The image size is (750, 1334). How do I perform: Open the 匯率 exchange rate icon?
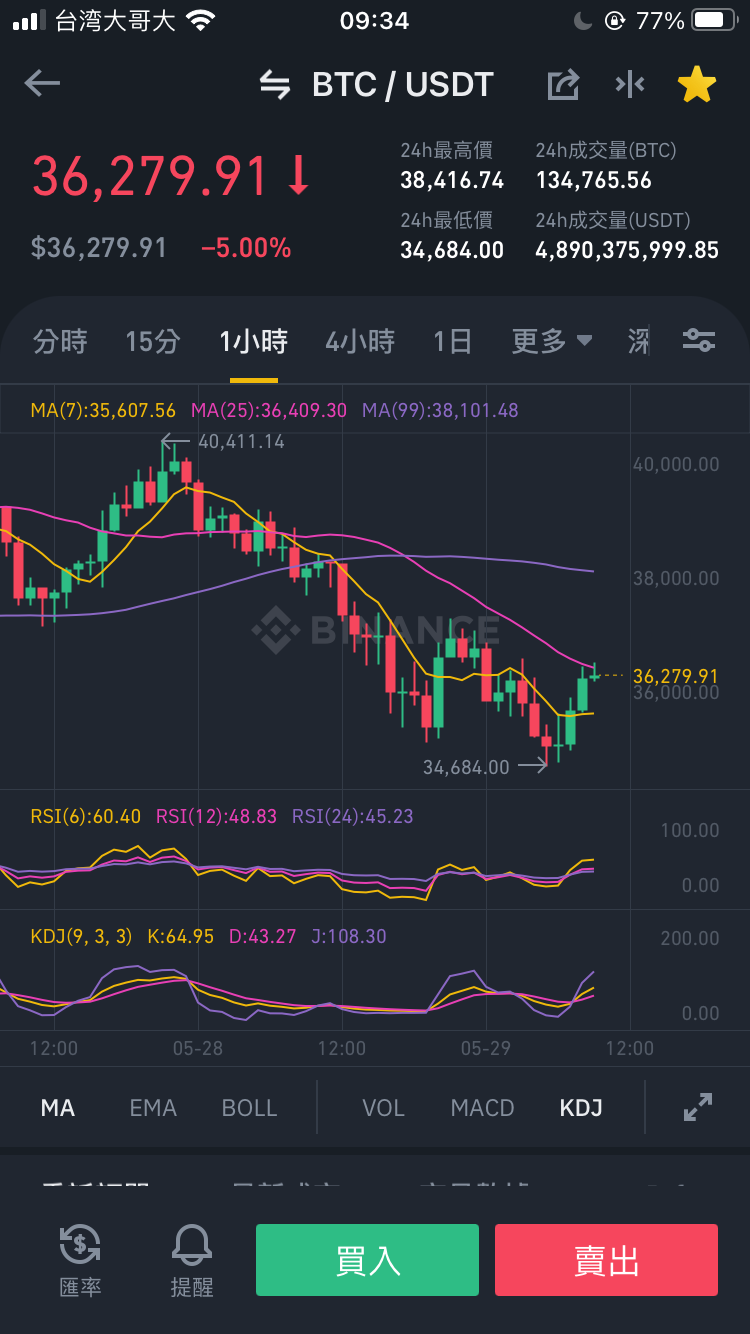click(80, 1261)
